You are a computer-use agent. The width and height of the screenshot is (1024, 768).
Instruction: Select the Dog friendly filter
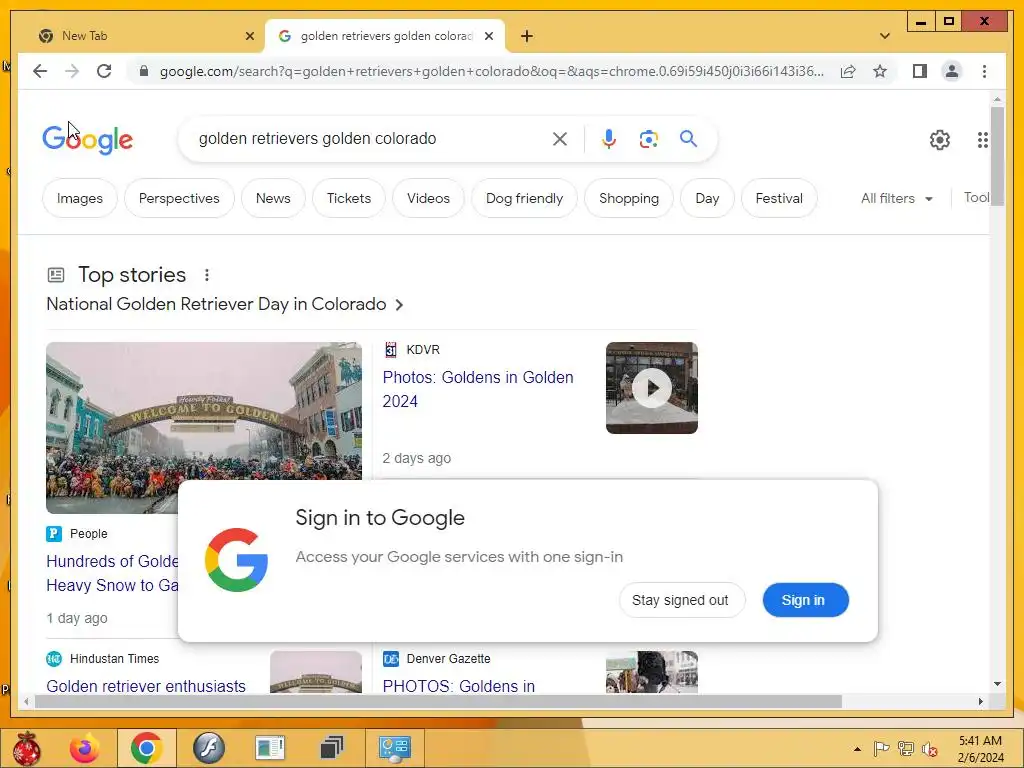(x=524, y=199)
